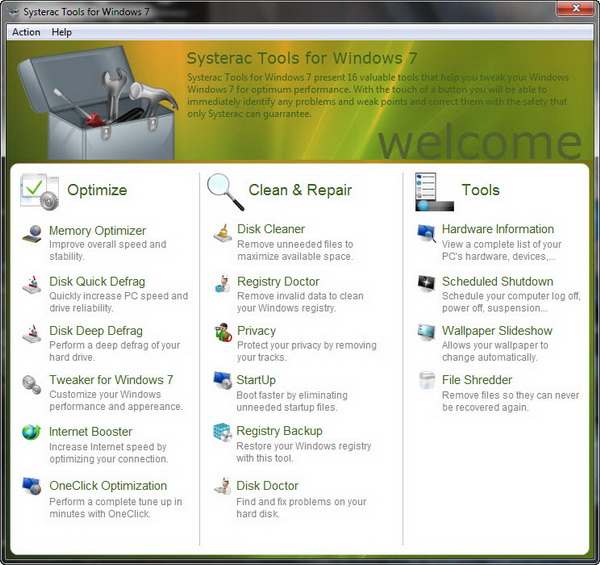This screenshot has width=600, height=565.
Task: Click the Tweaker for Windows 7 icon
Action: (32, 384)
